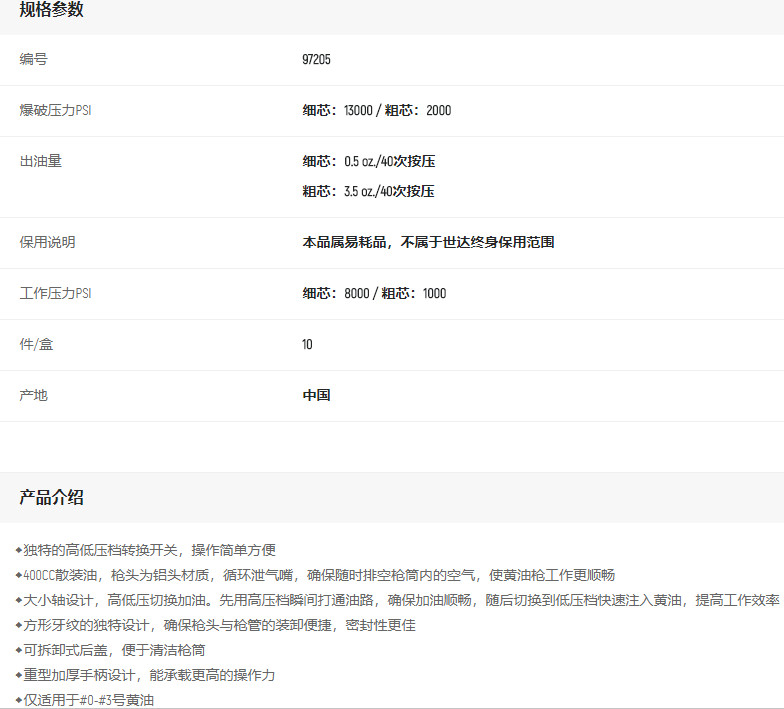The image size is (784, 709).
Task: Click the 编号 row label
Action: tap(33, 60)
